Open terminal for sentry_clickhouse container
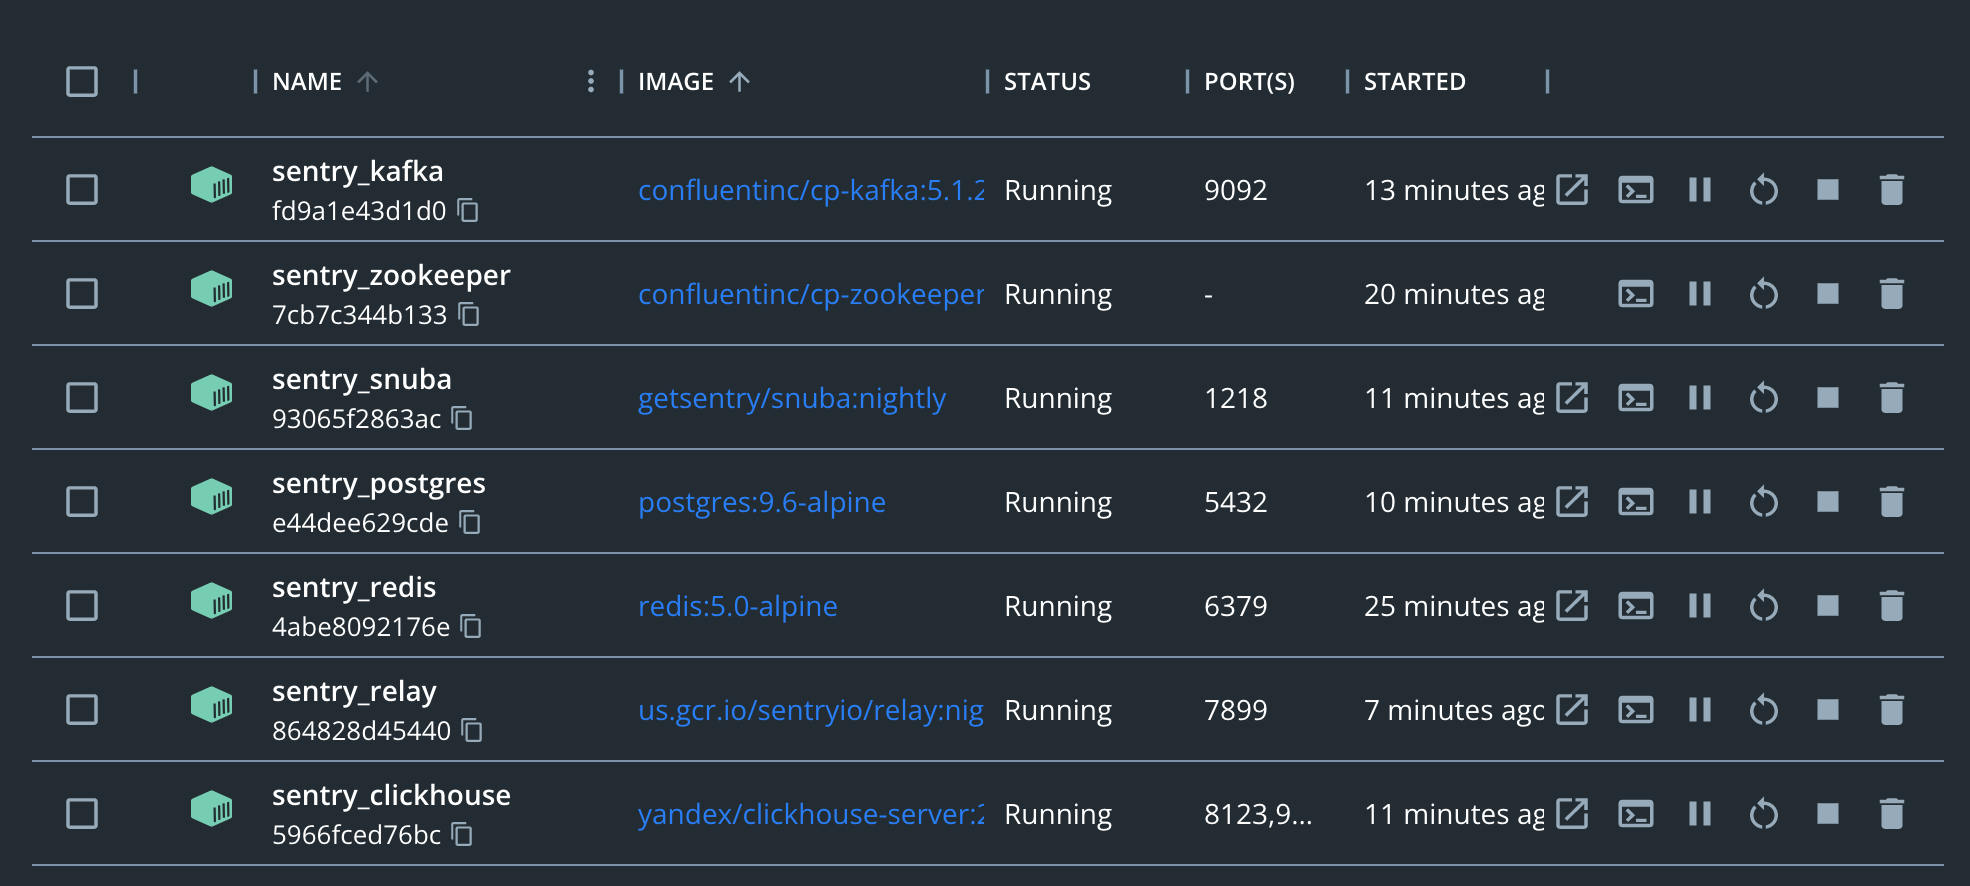The height and width of the screenshot is (886, 1970). click(1636, 813)
